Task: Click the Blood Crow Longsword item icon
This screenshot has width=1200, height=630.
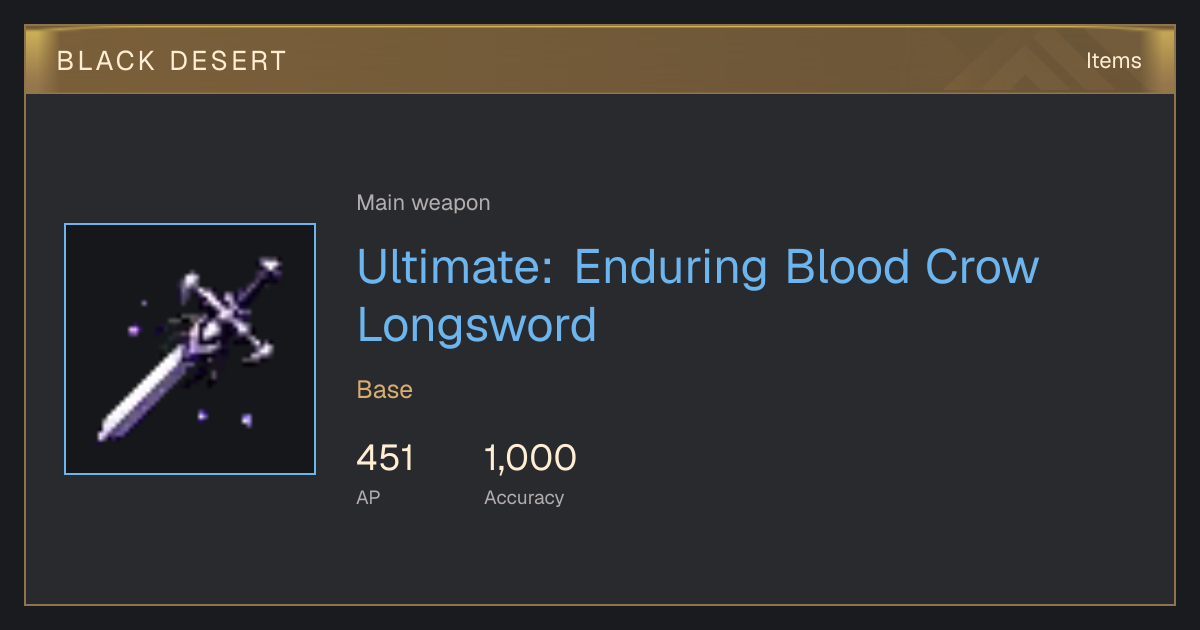Action: 190,349
